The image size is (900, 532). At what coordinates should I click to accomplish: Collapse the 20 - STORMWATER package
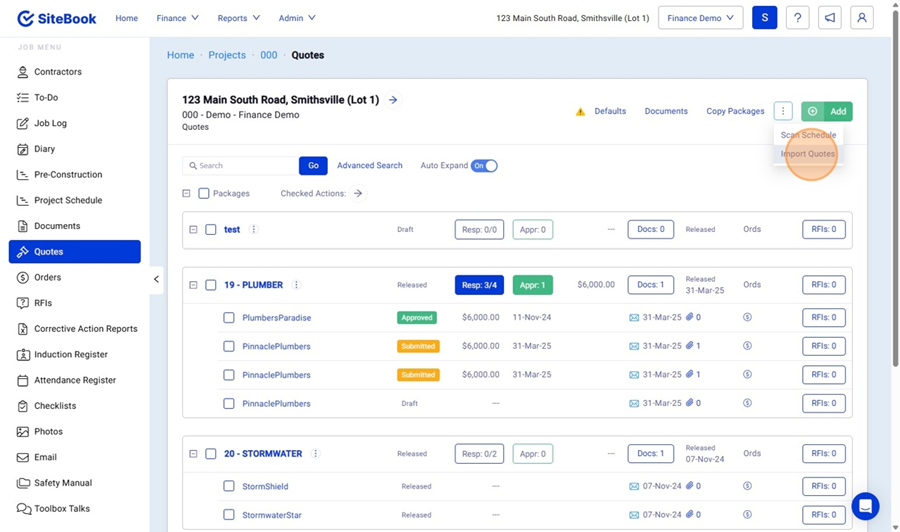193,454
